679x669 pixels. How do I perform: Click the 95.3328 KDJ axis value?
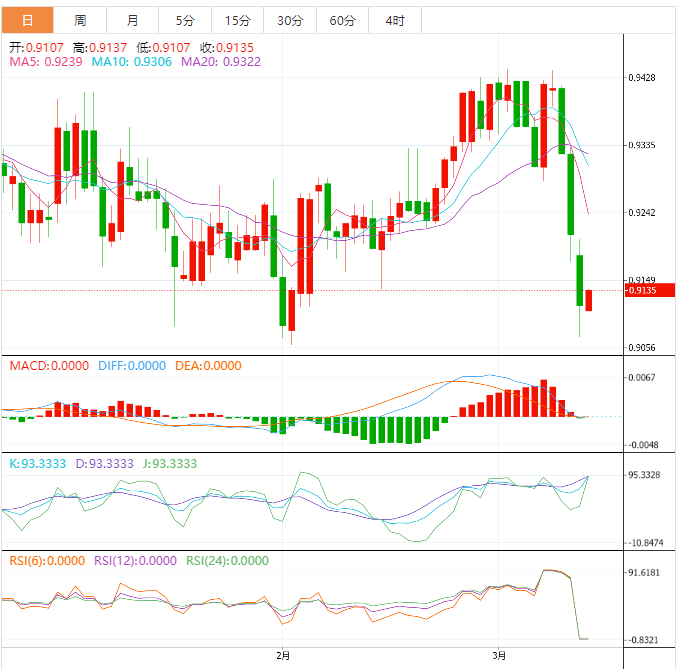tap(644, 475)
